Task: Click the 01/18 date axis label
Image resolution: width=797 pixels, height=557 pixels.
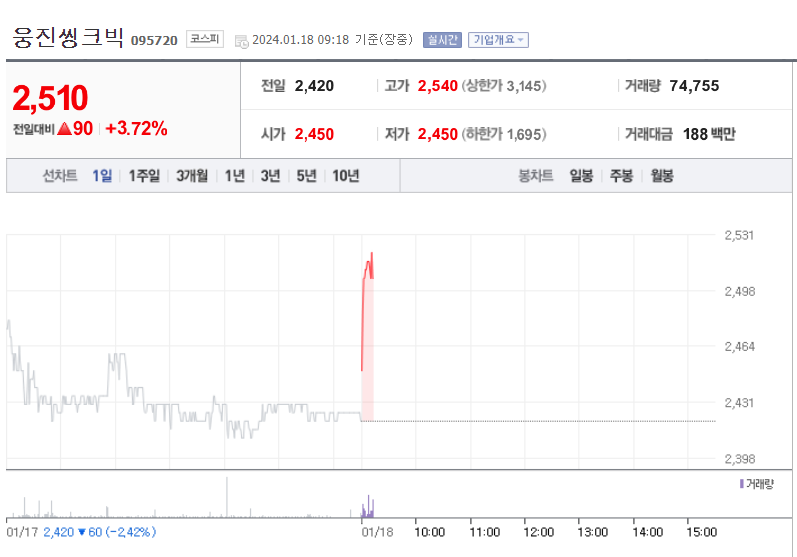Action: click(x=377, y=532)
